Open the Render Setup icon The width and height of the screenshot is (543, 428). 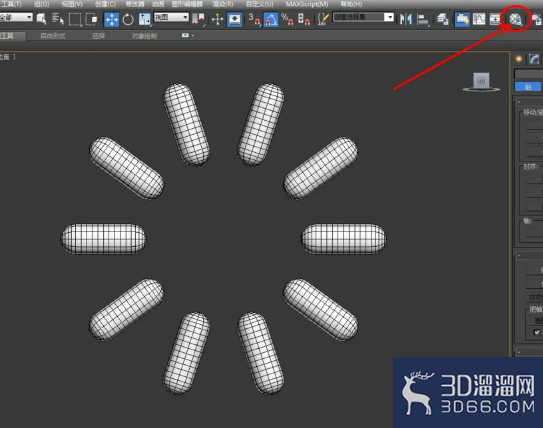(x=537, y=19)
